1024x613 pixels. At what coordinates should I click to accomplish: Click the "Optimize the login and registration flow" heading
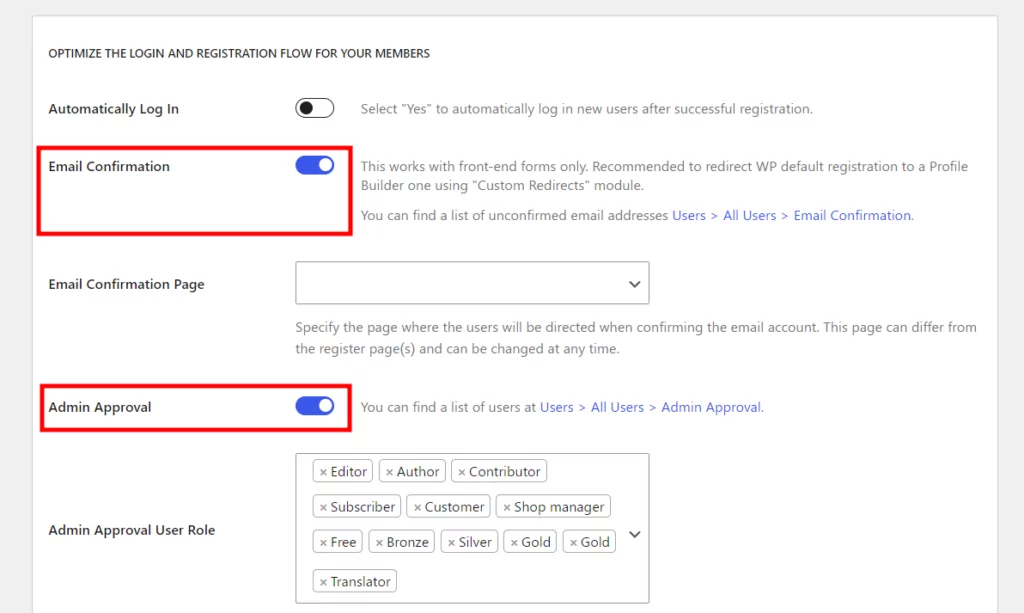click(x=239, y=54)
